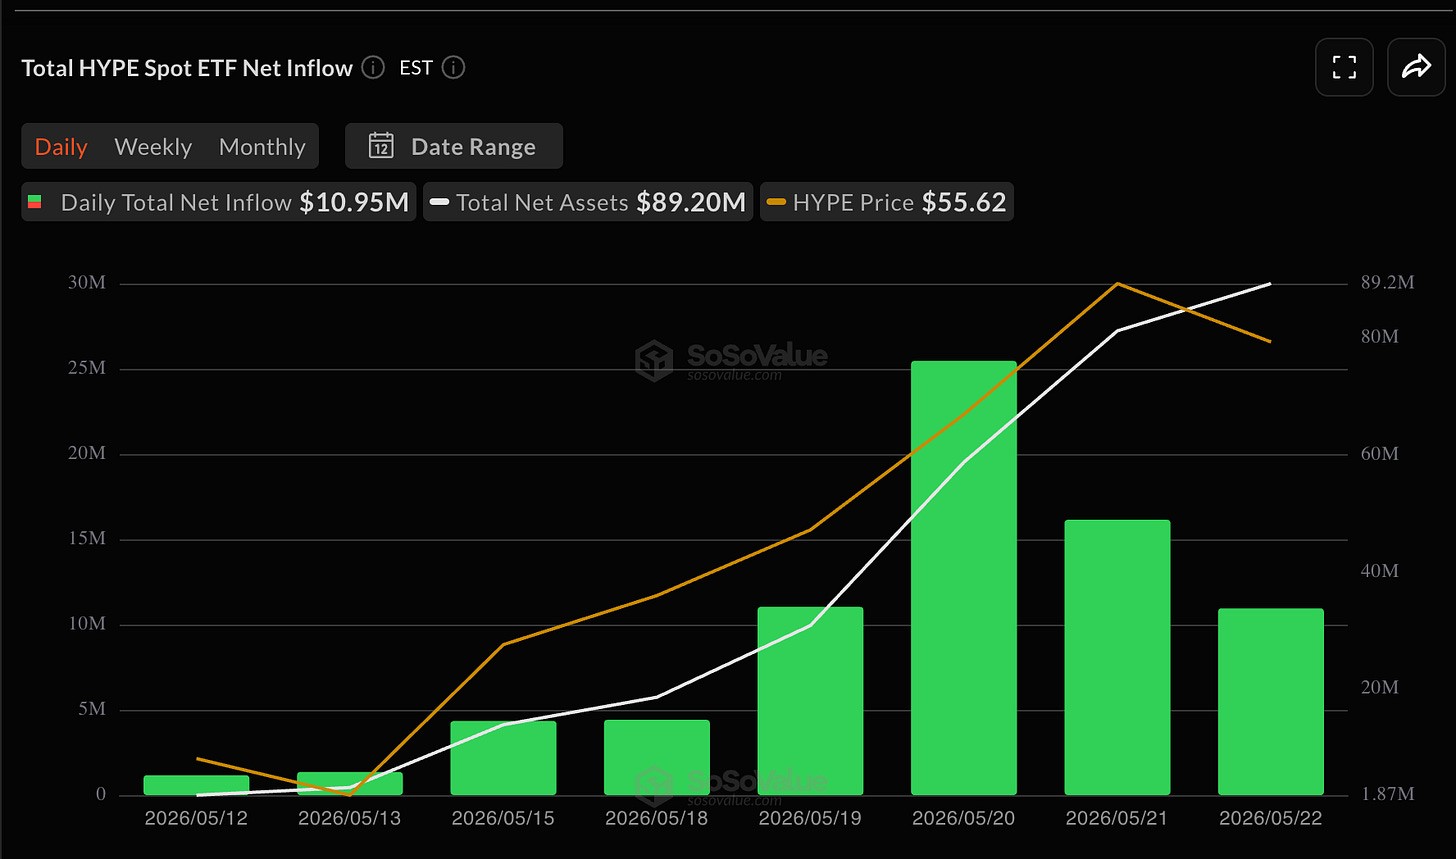
Task: Switch to the Weekly interval tab
Action: [x=153, y=146]
